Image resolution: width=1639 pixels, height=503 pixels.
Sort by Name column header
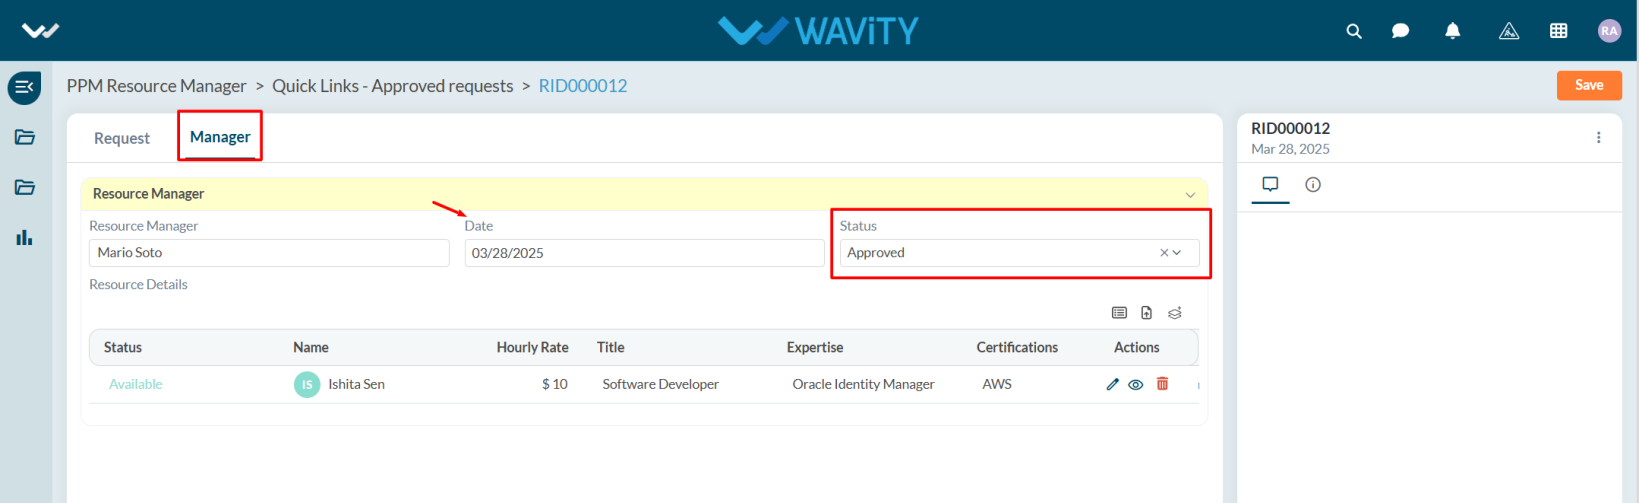[311, 347]
